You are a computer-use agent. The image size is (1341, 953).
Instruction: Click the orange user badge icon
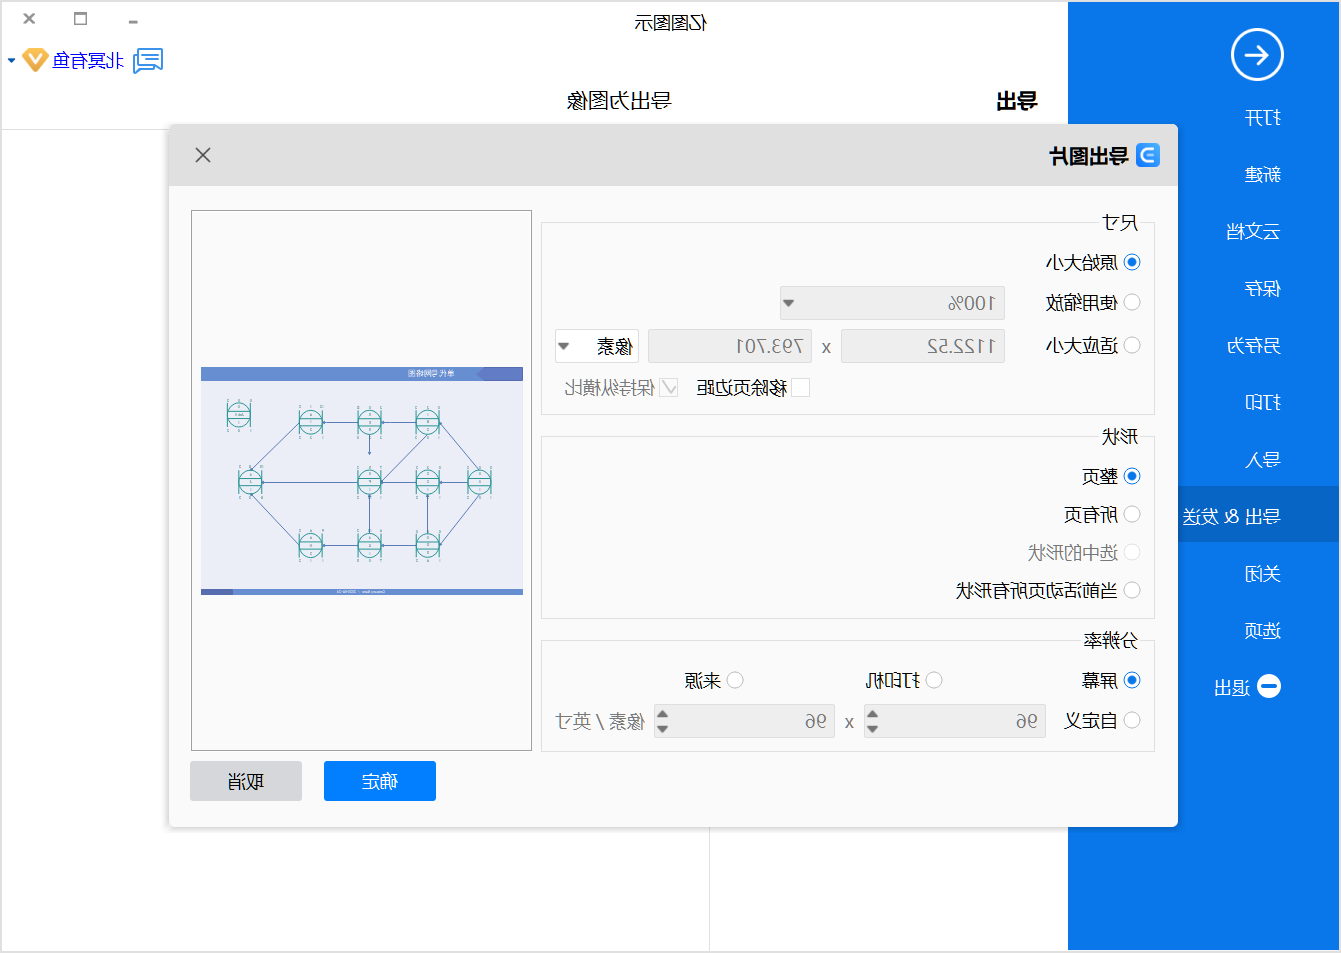point(35,60)
